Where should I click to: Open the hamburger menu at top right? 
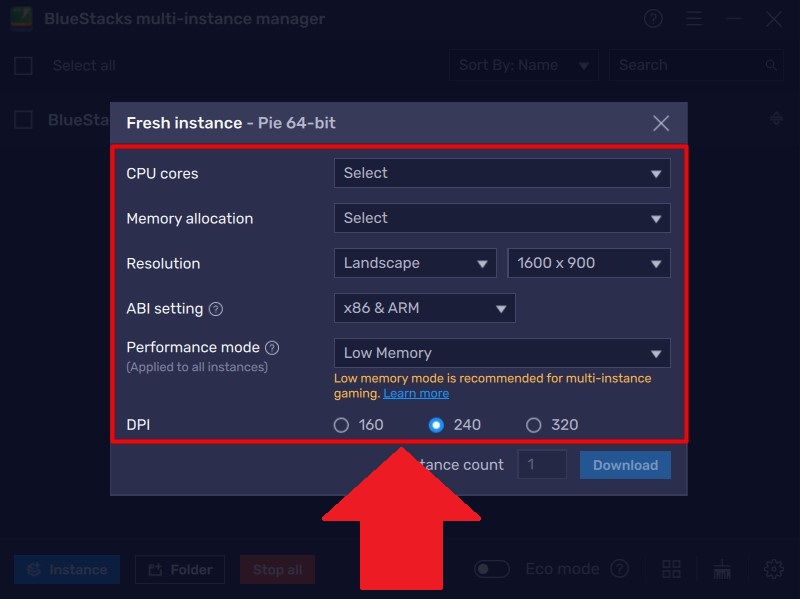coord(694,19)
